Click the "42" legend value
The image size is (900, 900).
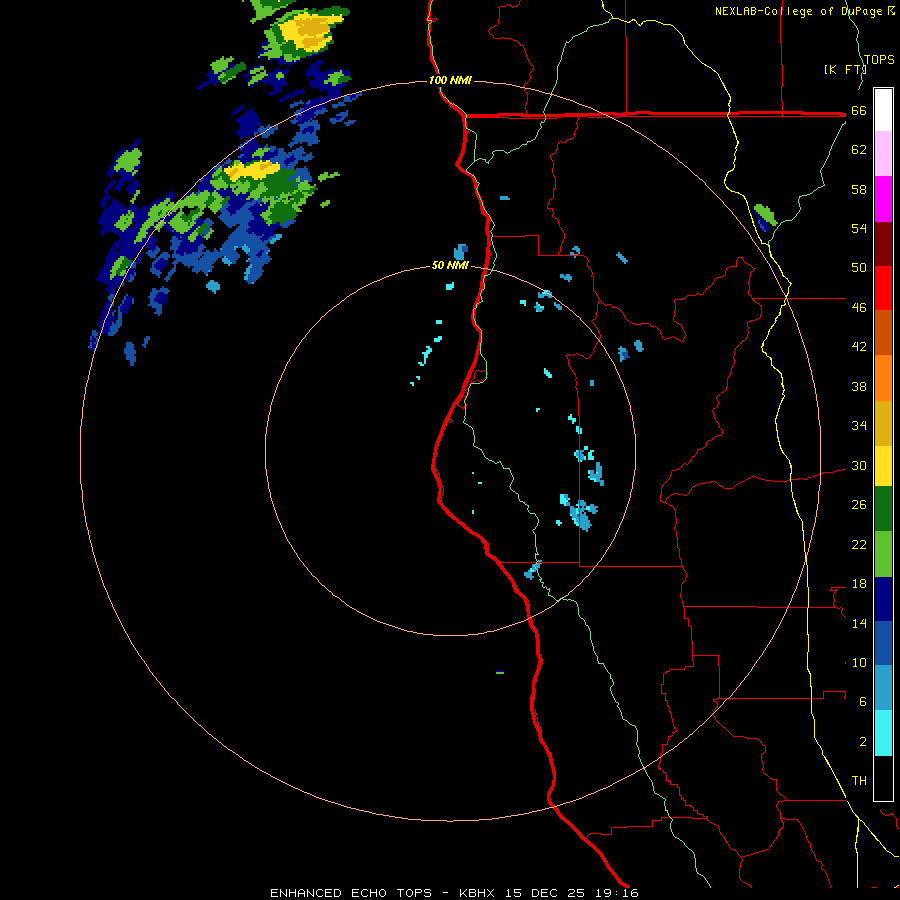tap(859, 347)
